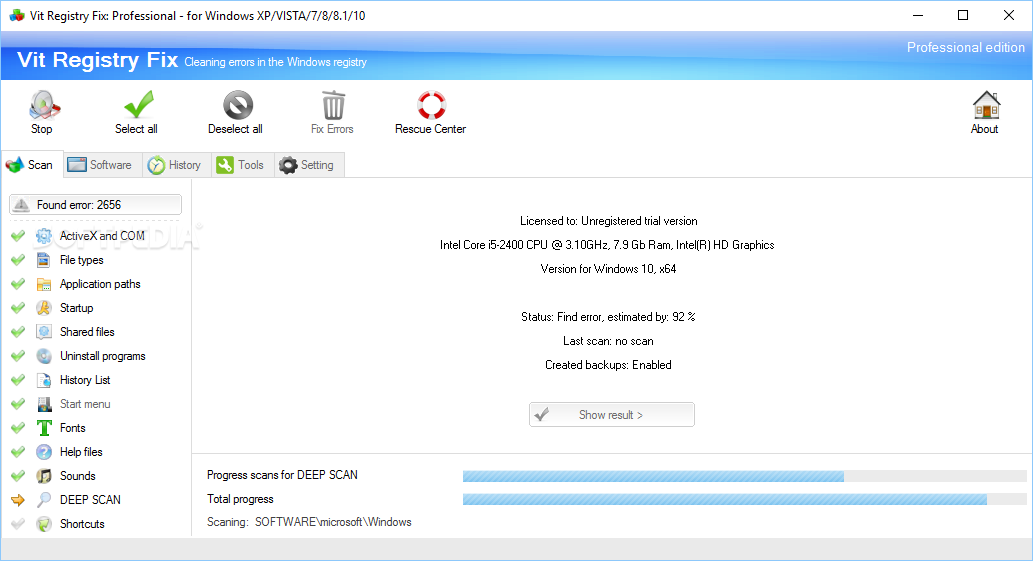Maximize the Vit Registry Fix window
The height and width of the screenshot is (561, 1033).
(x=963, y=15)
